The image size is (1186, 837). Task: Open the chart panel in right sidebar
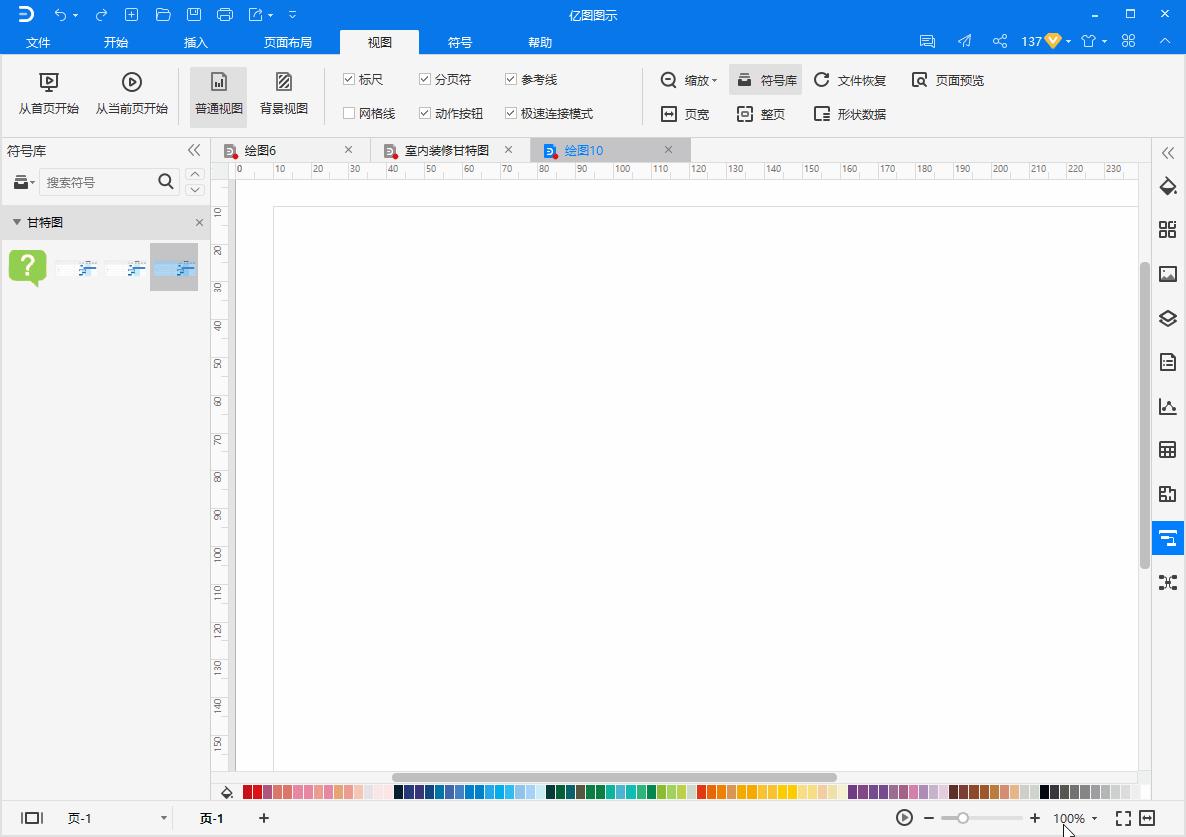[1168, 407]
